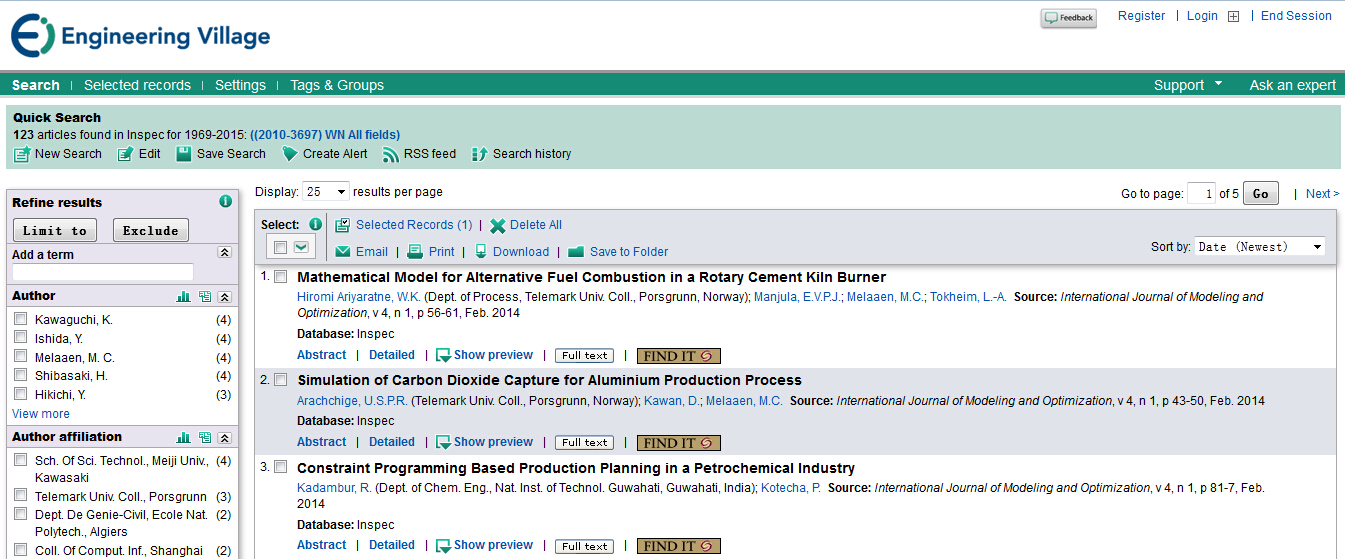Open select-all dropdown arrow
Viewport: 1345px width, 559px height.
pos(301,247)
